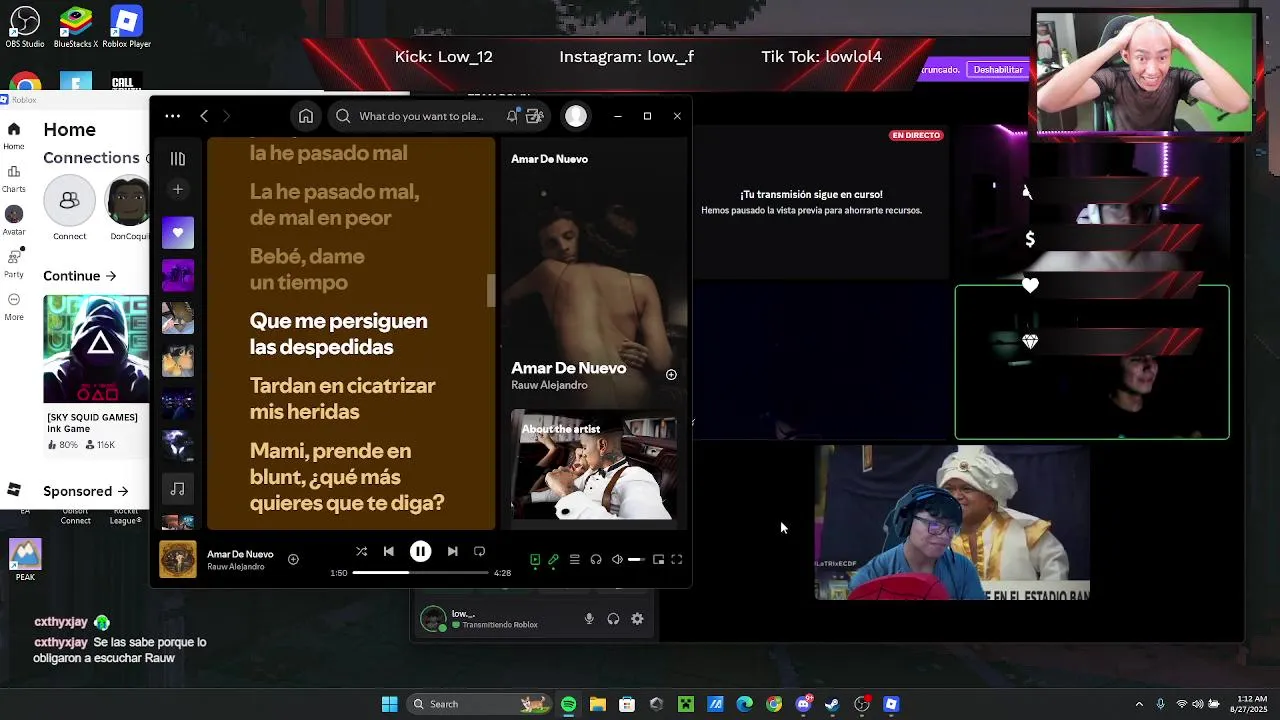Enter Spotify full screen mode
This screenshot has height=720, width=1280.
pos(677,560)
